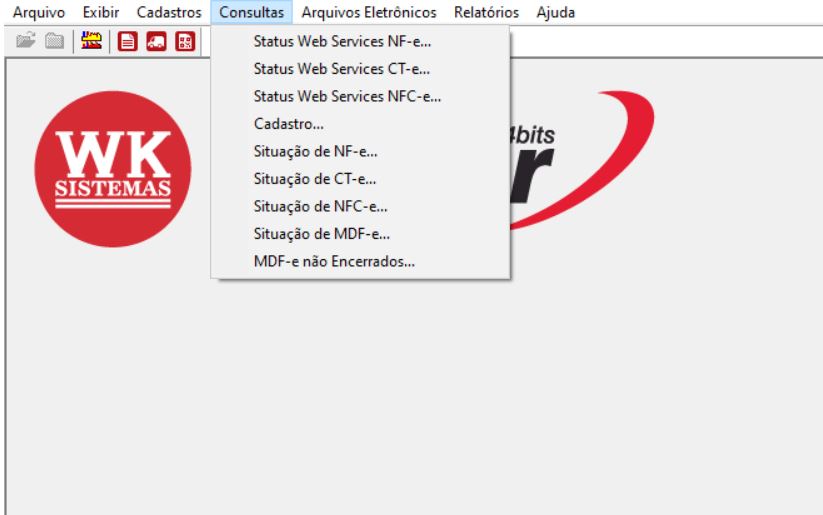This screenshot has height=515, width=823.
Task: Select Situação de MDF-e...
Action: pyautogui.click(x=361, y=234)
